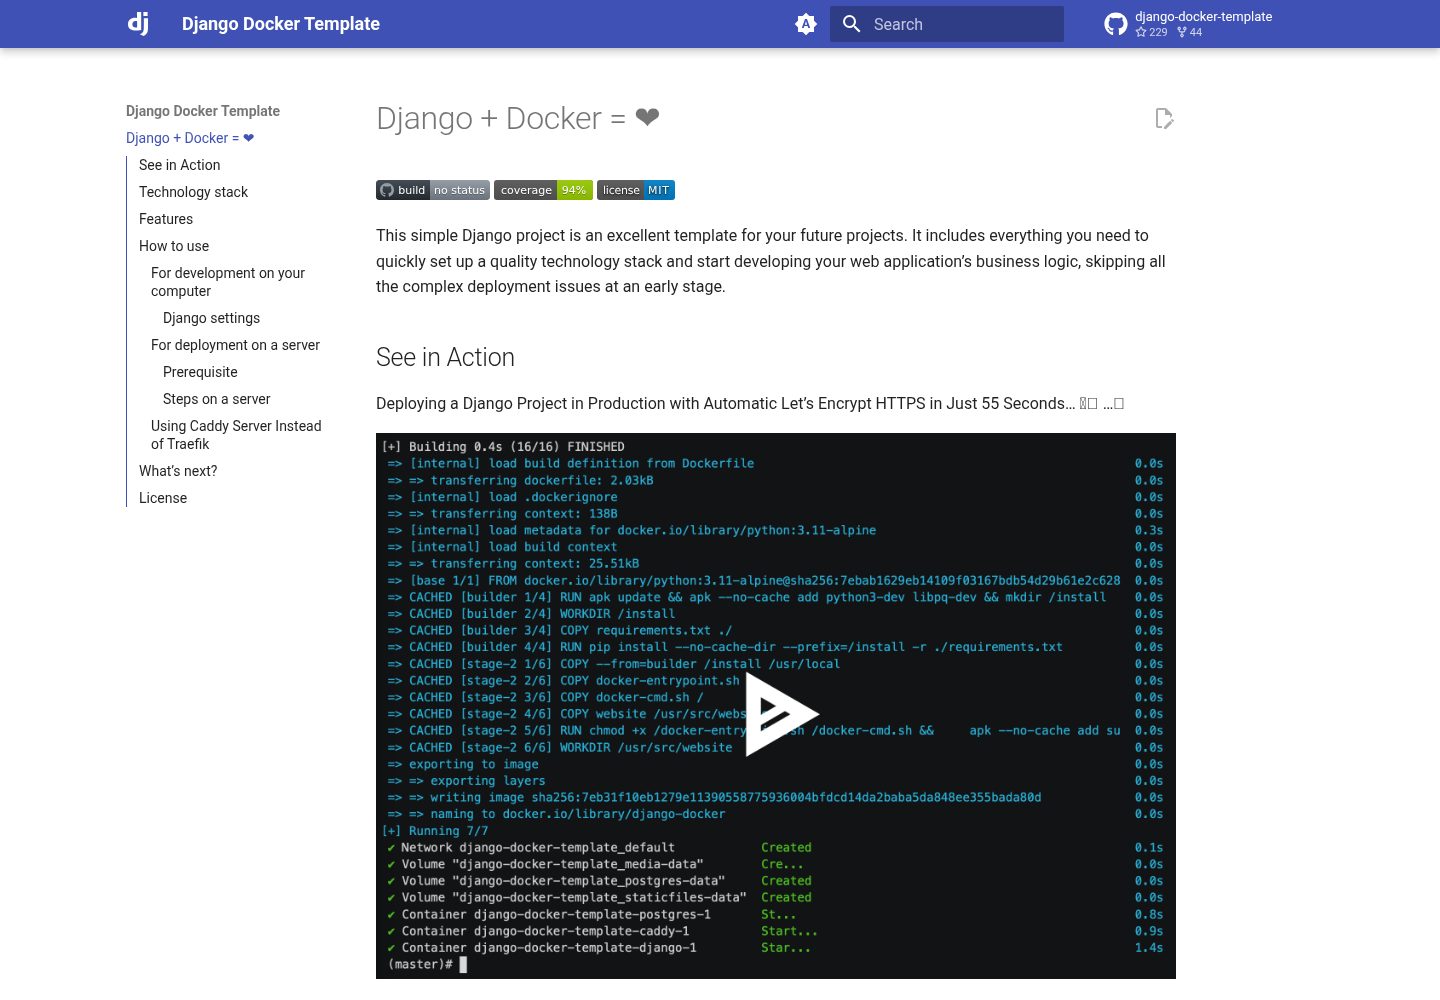Open the build no status badge
Image resolution: width=1440 pixels, height=1000 pixels.
pos(433,190)
